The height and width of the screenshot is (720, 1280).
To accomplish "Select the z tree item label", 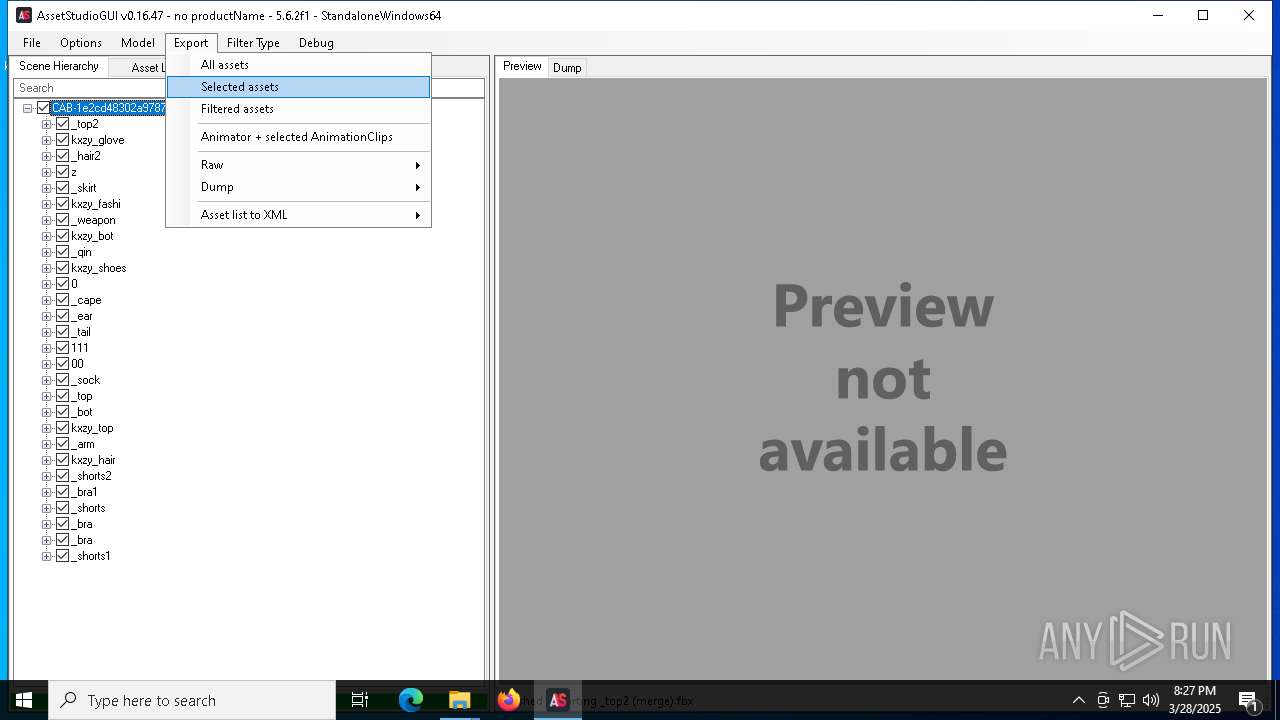I will click(74, 172).
